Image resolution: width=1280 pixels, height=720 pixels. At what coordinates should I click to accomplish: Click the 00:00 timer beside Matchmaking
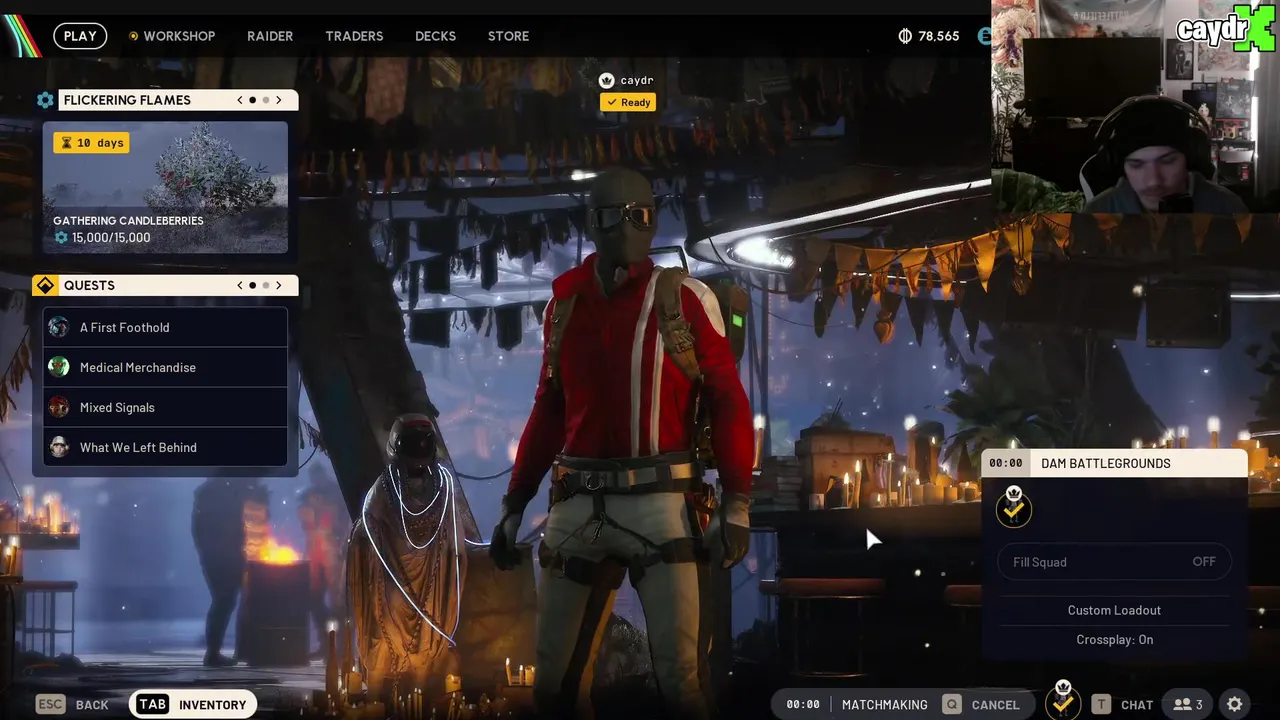tap(803, 705)
